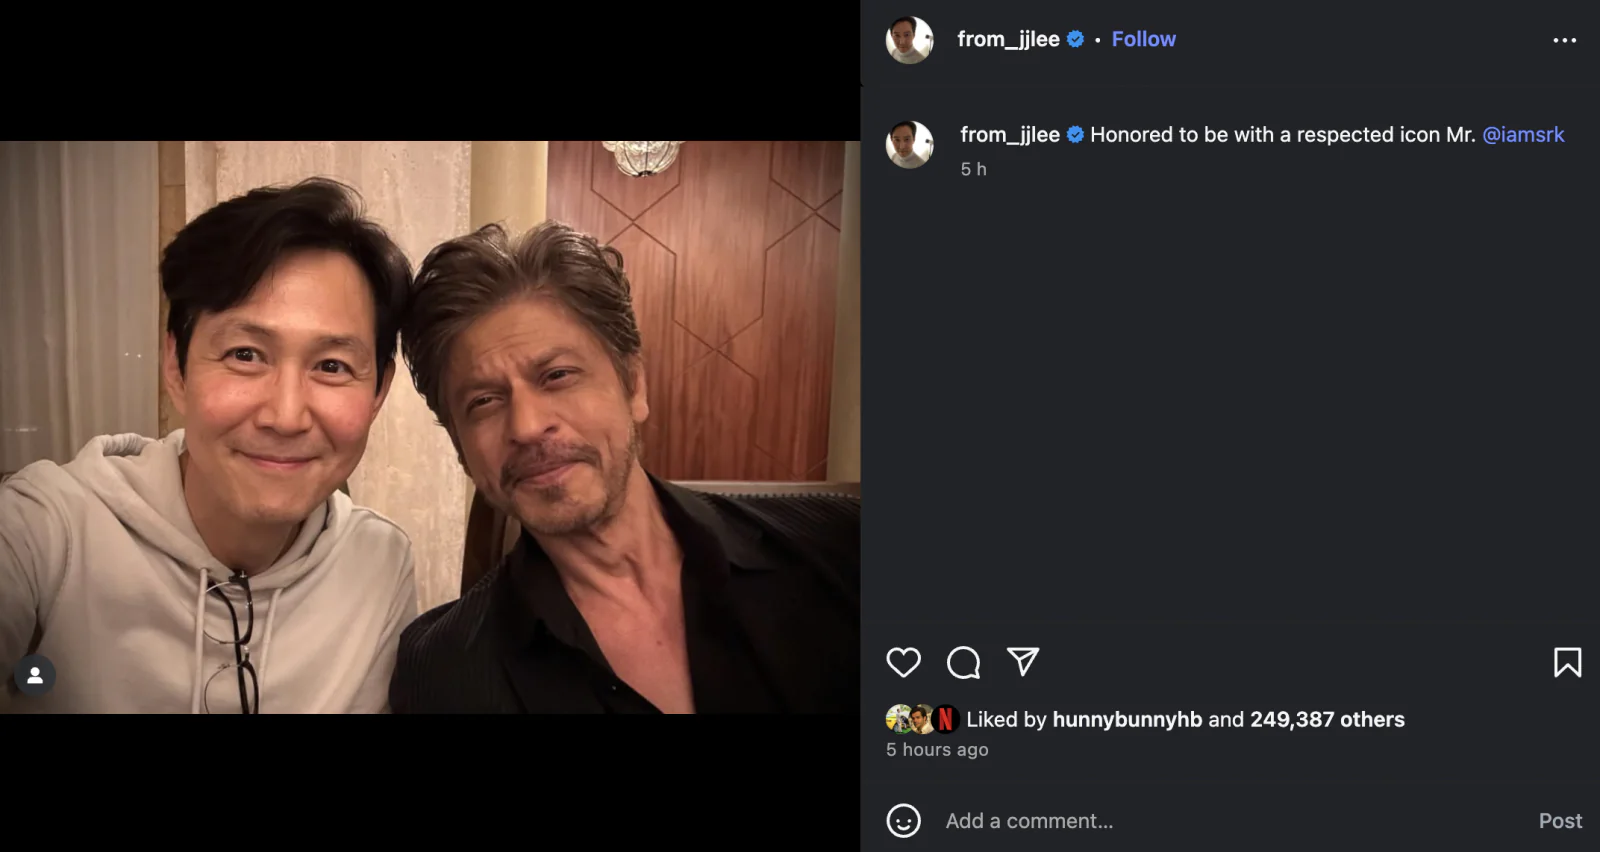Toggle following by clicking Follow

1143,39
